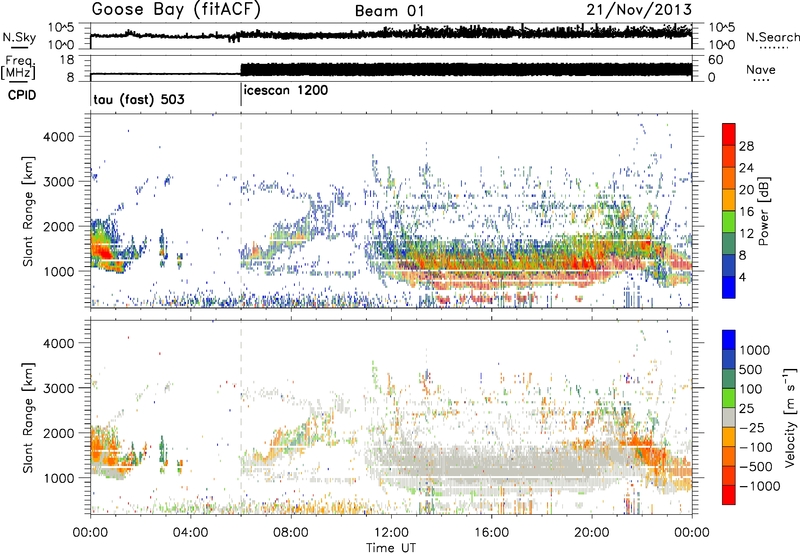Click the 'Freq. [MHz]' axis label
Image resolution: width=800 pixels, height=554 pixels.
click(x=18, y=68)
